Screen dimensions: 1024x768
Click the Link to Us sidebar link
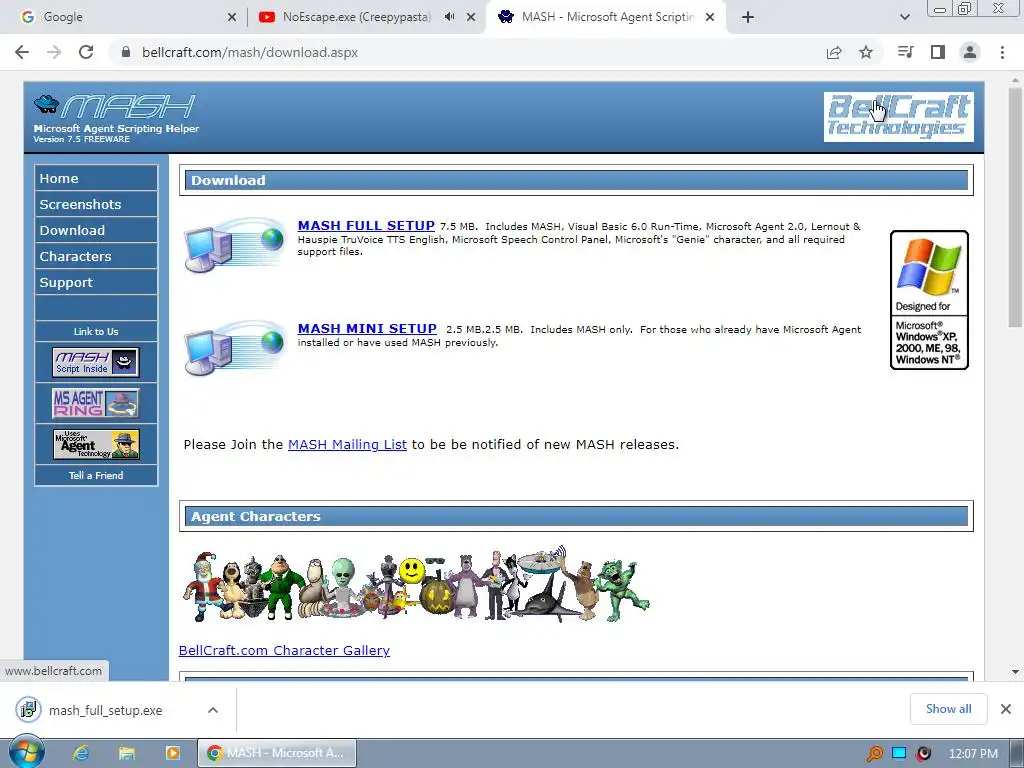click(96, 331)
